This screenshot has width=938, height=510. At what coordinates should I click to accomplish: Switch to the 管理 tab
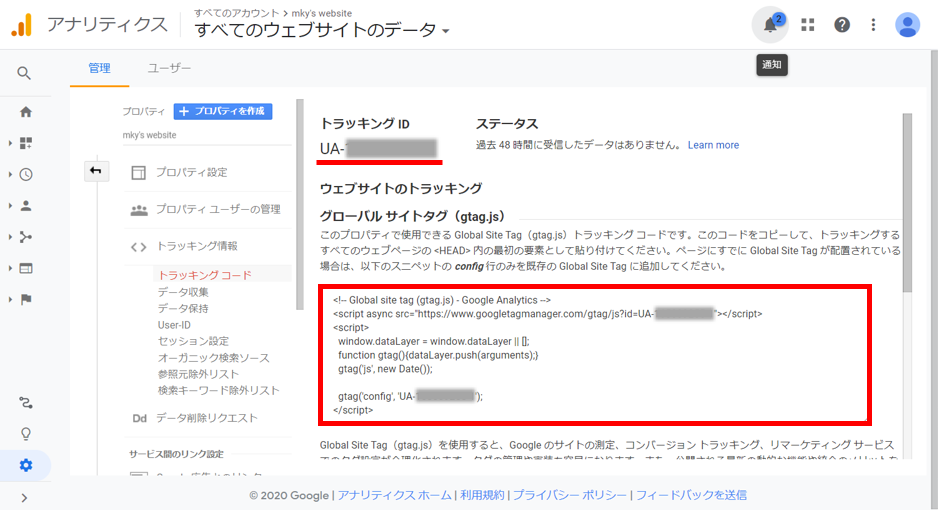coord(99,68)
